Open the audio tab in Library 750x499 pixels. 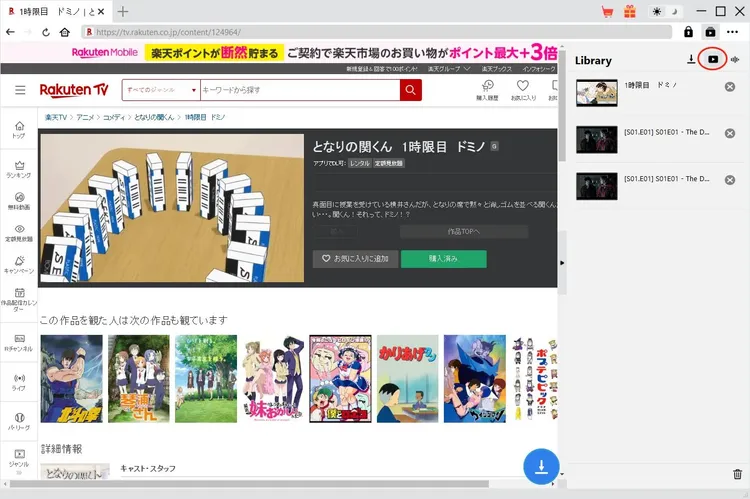point(735,60)
